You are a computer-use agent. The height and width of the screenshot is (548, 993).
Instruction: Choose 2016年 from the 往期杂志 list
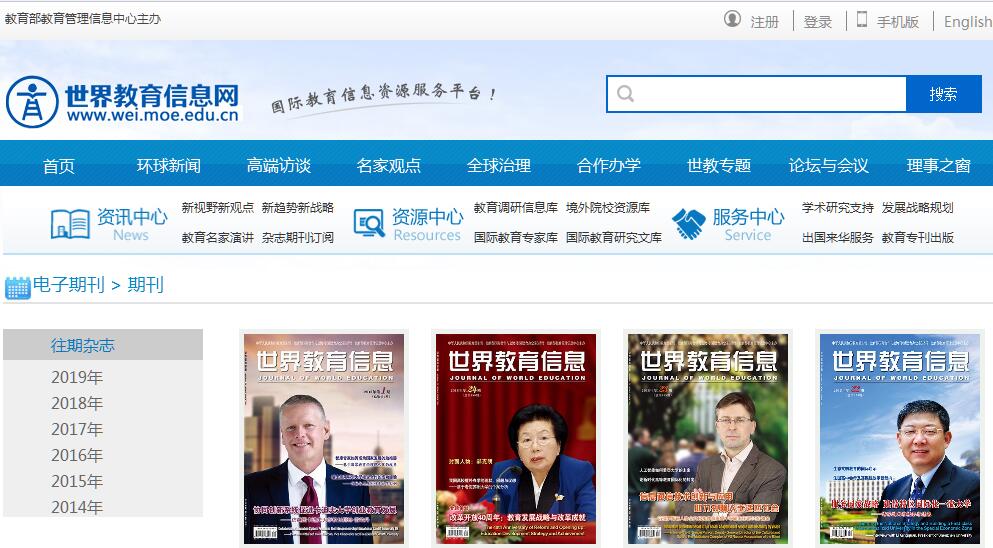pos(77,455)
